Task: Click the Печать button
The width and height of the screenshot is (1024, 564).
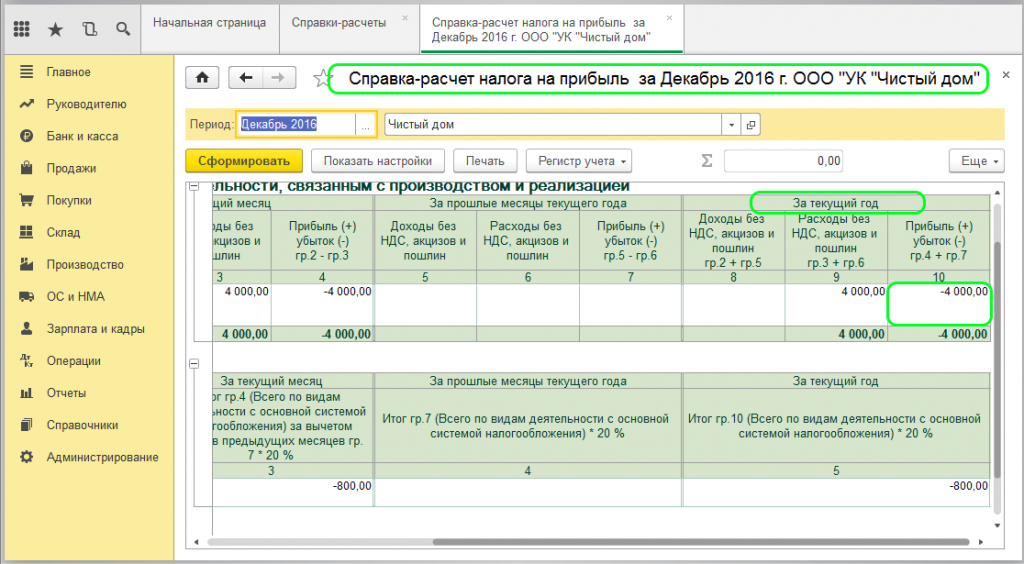Action: pyautogui.click(x=485, y=161)
